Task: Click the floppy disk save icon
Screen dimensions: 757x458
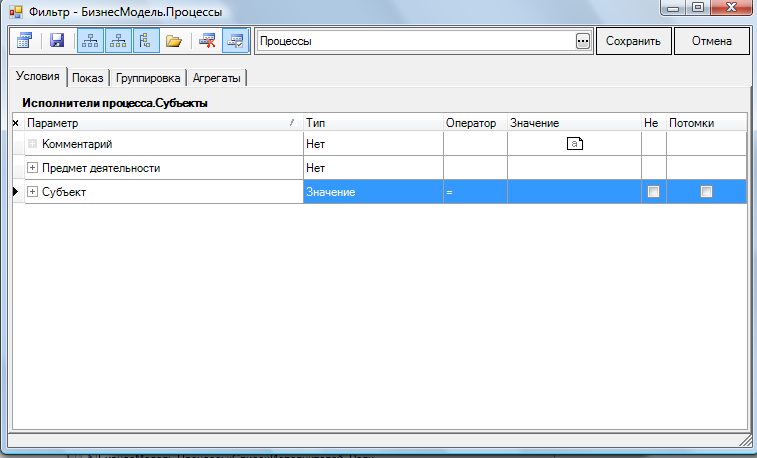Action: click(x=57, y=41)
